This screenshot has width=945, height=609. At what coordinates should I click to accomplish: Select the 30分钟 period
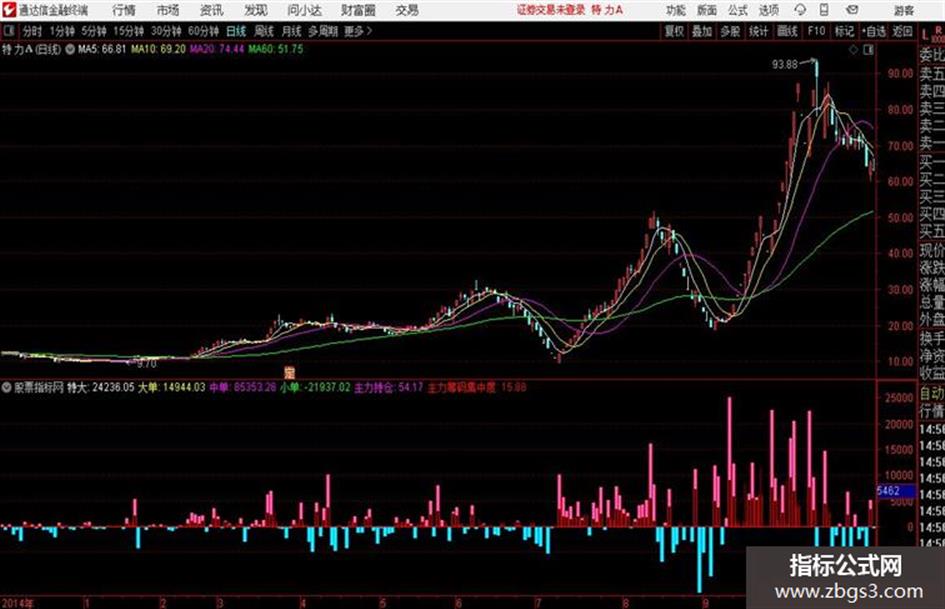coord(166,31)
